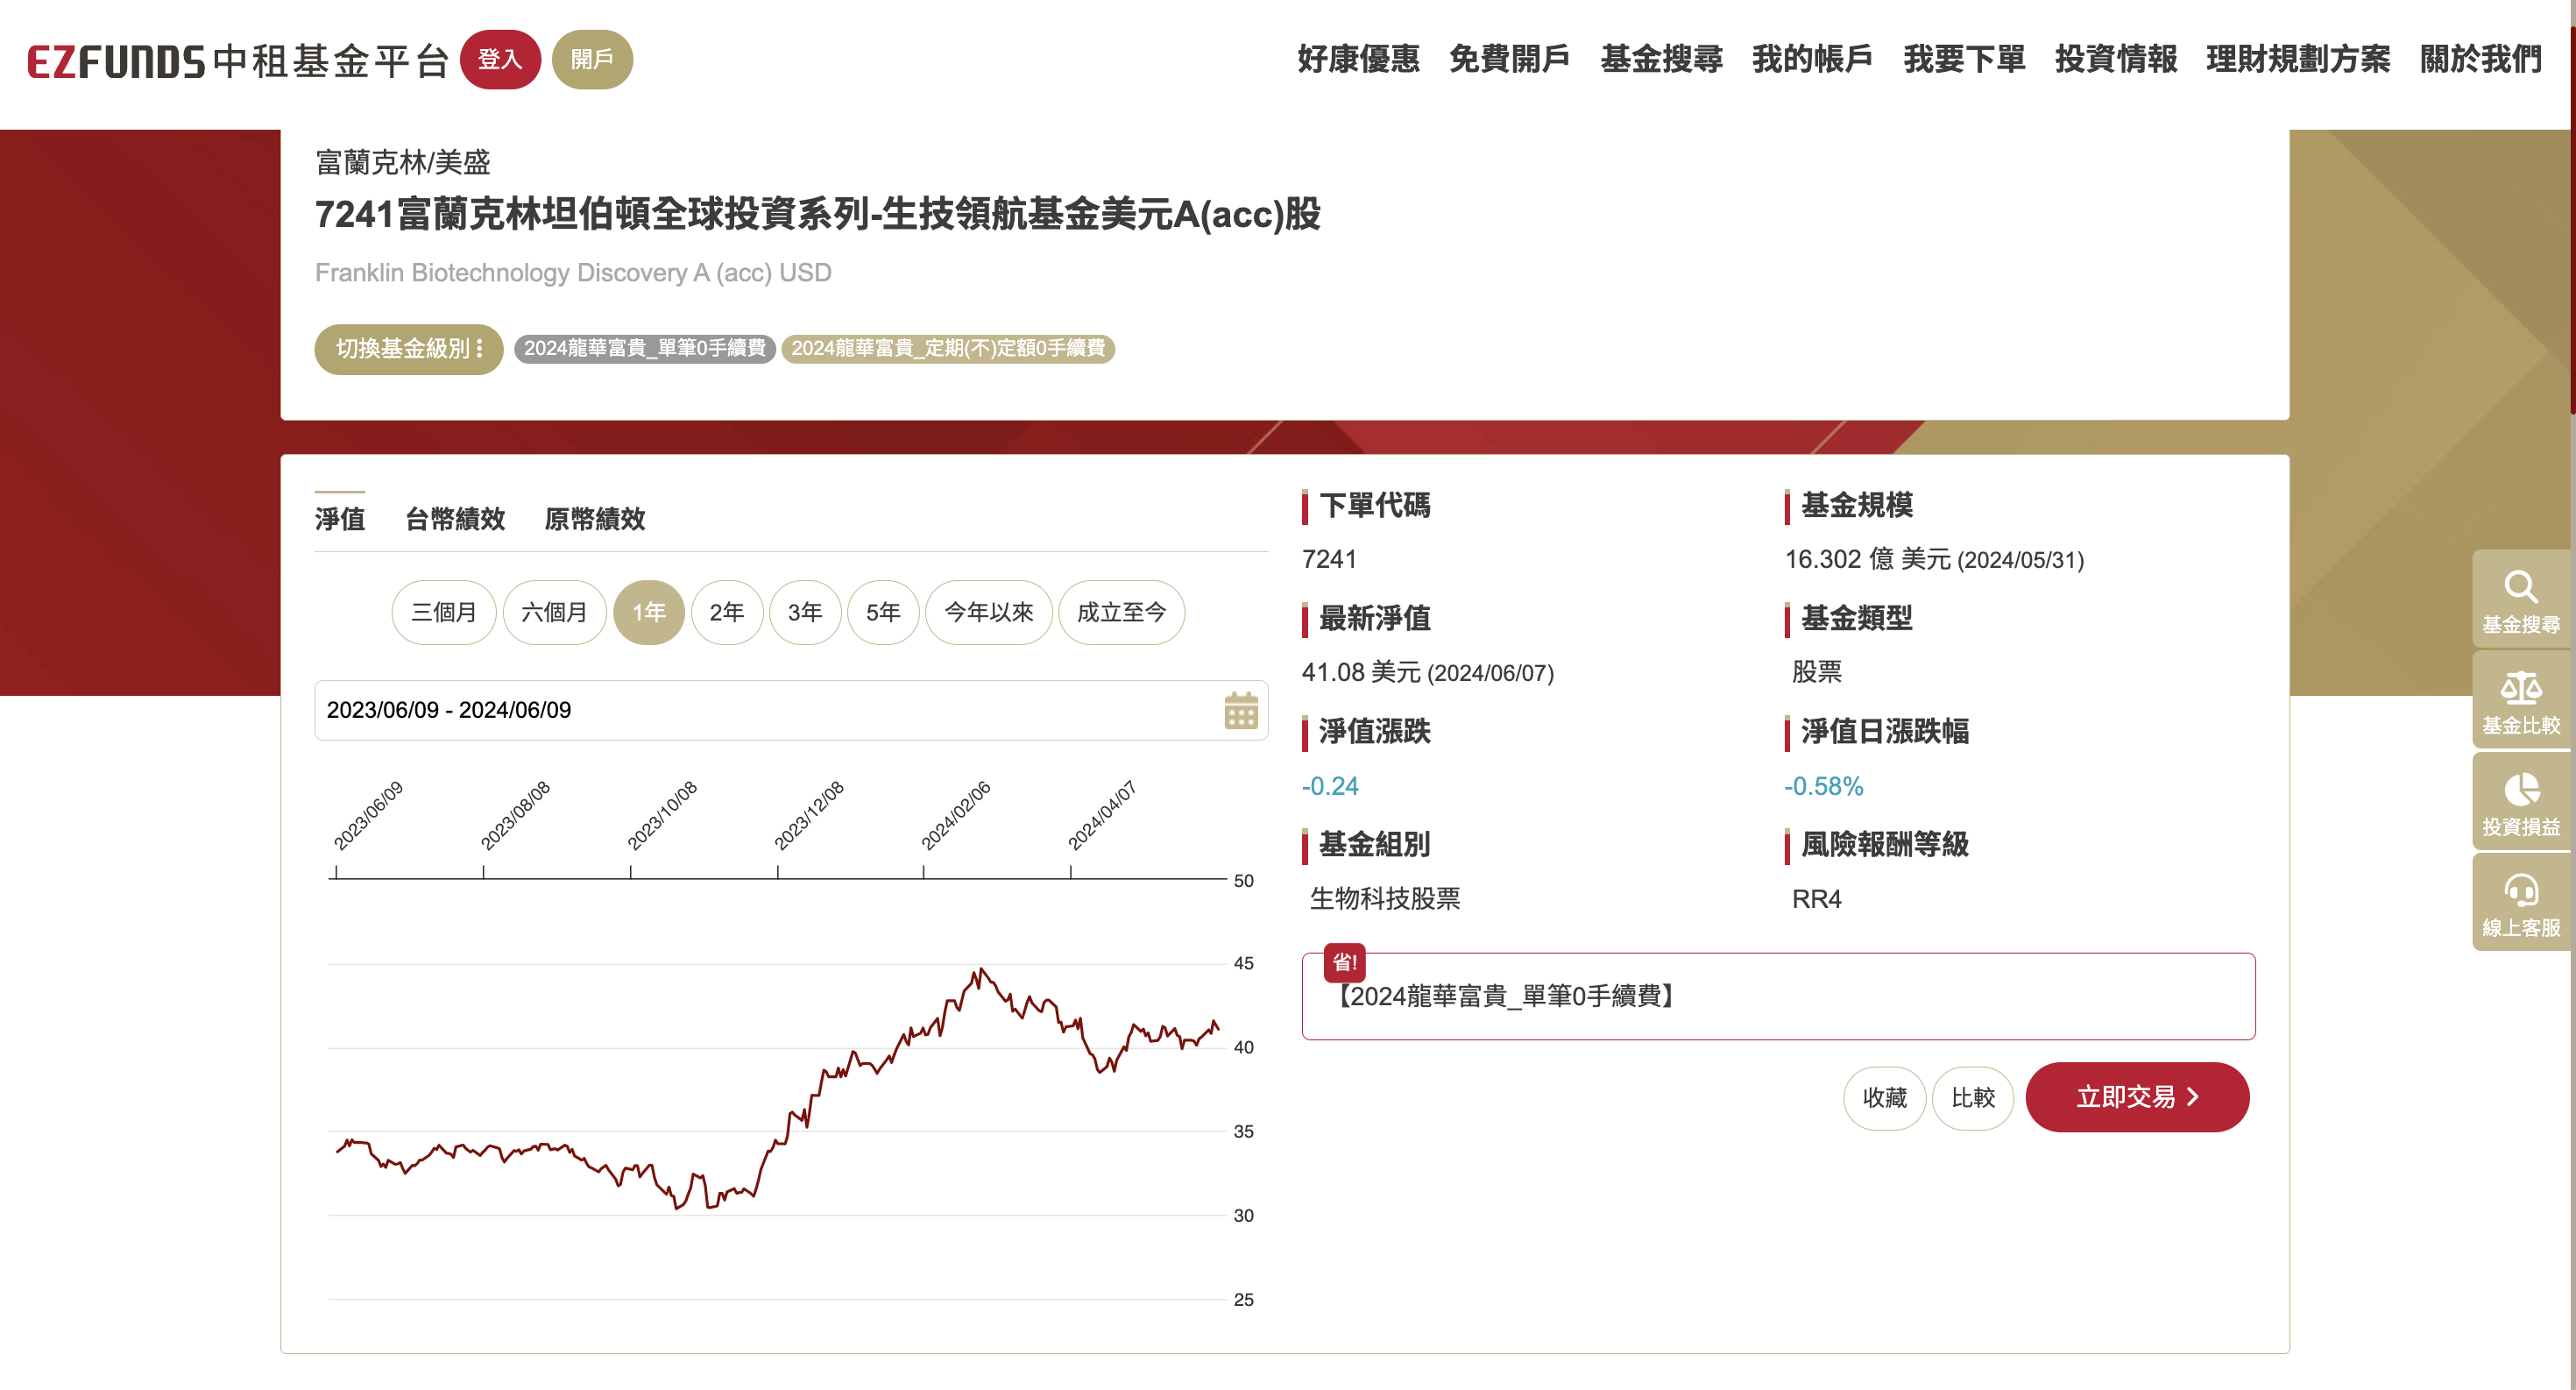Open the 投資情報 menu item
Image resolution: width=2576 pixels, height=1390 pixels.
2116,59
